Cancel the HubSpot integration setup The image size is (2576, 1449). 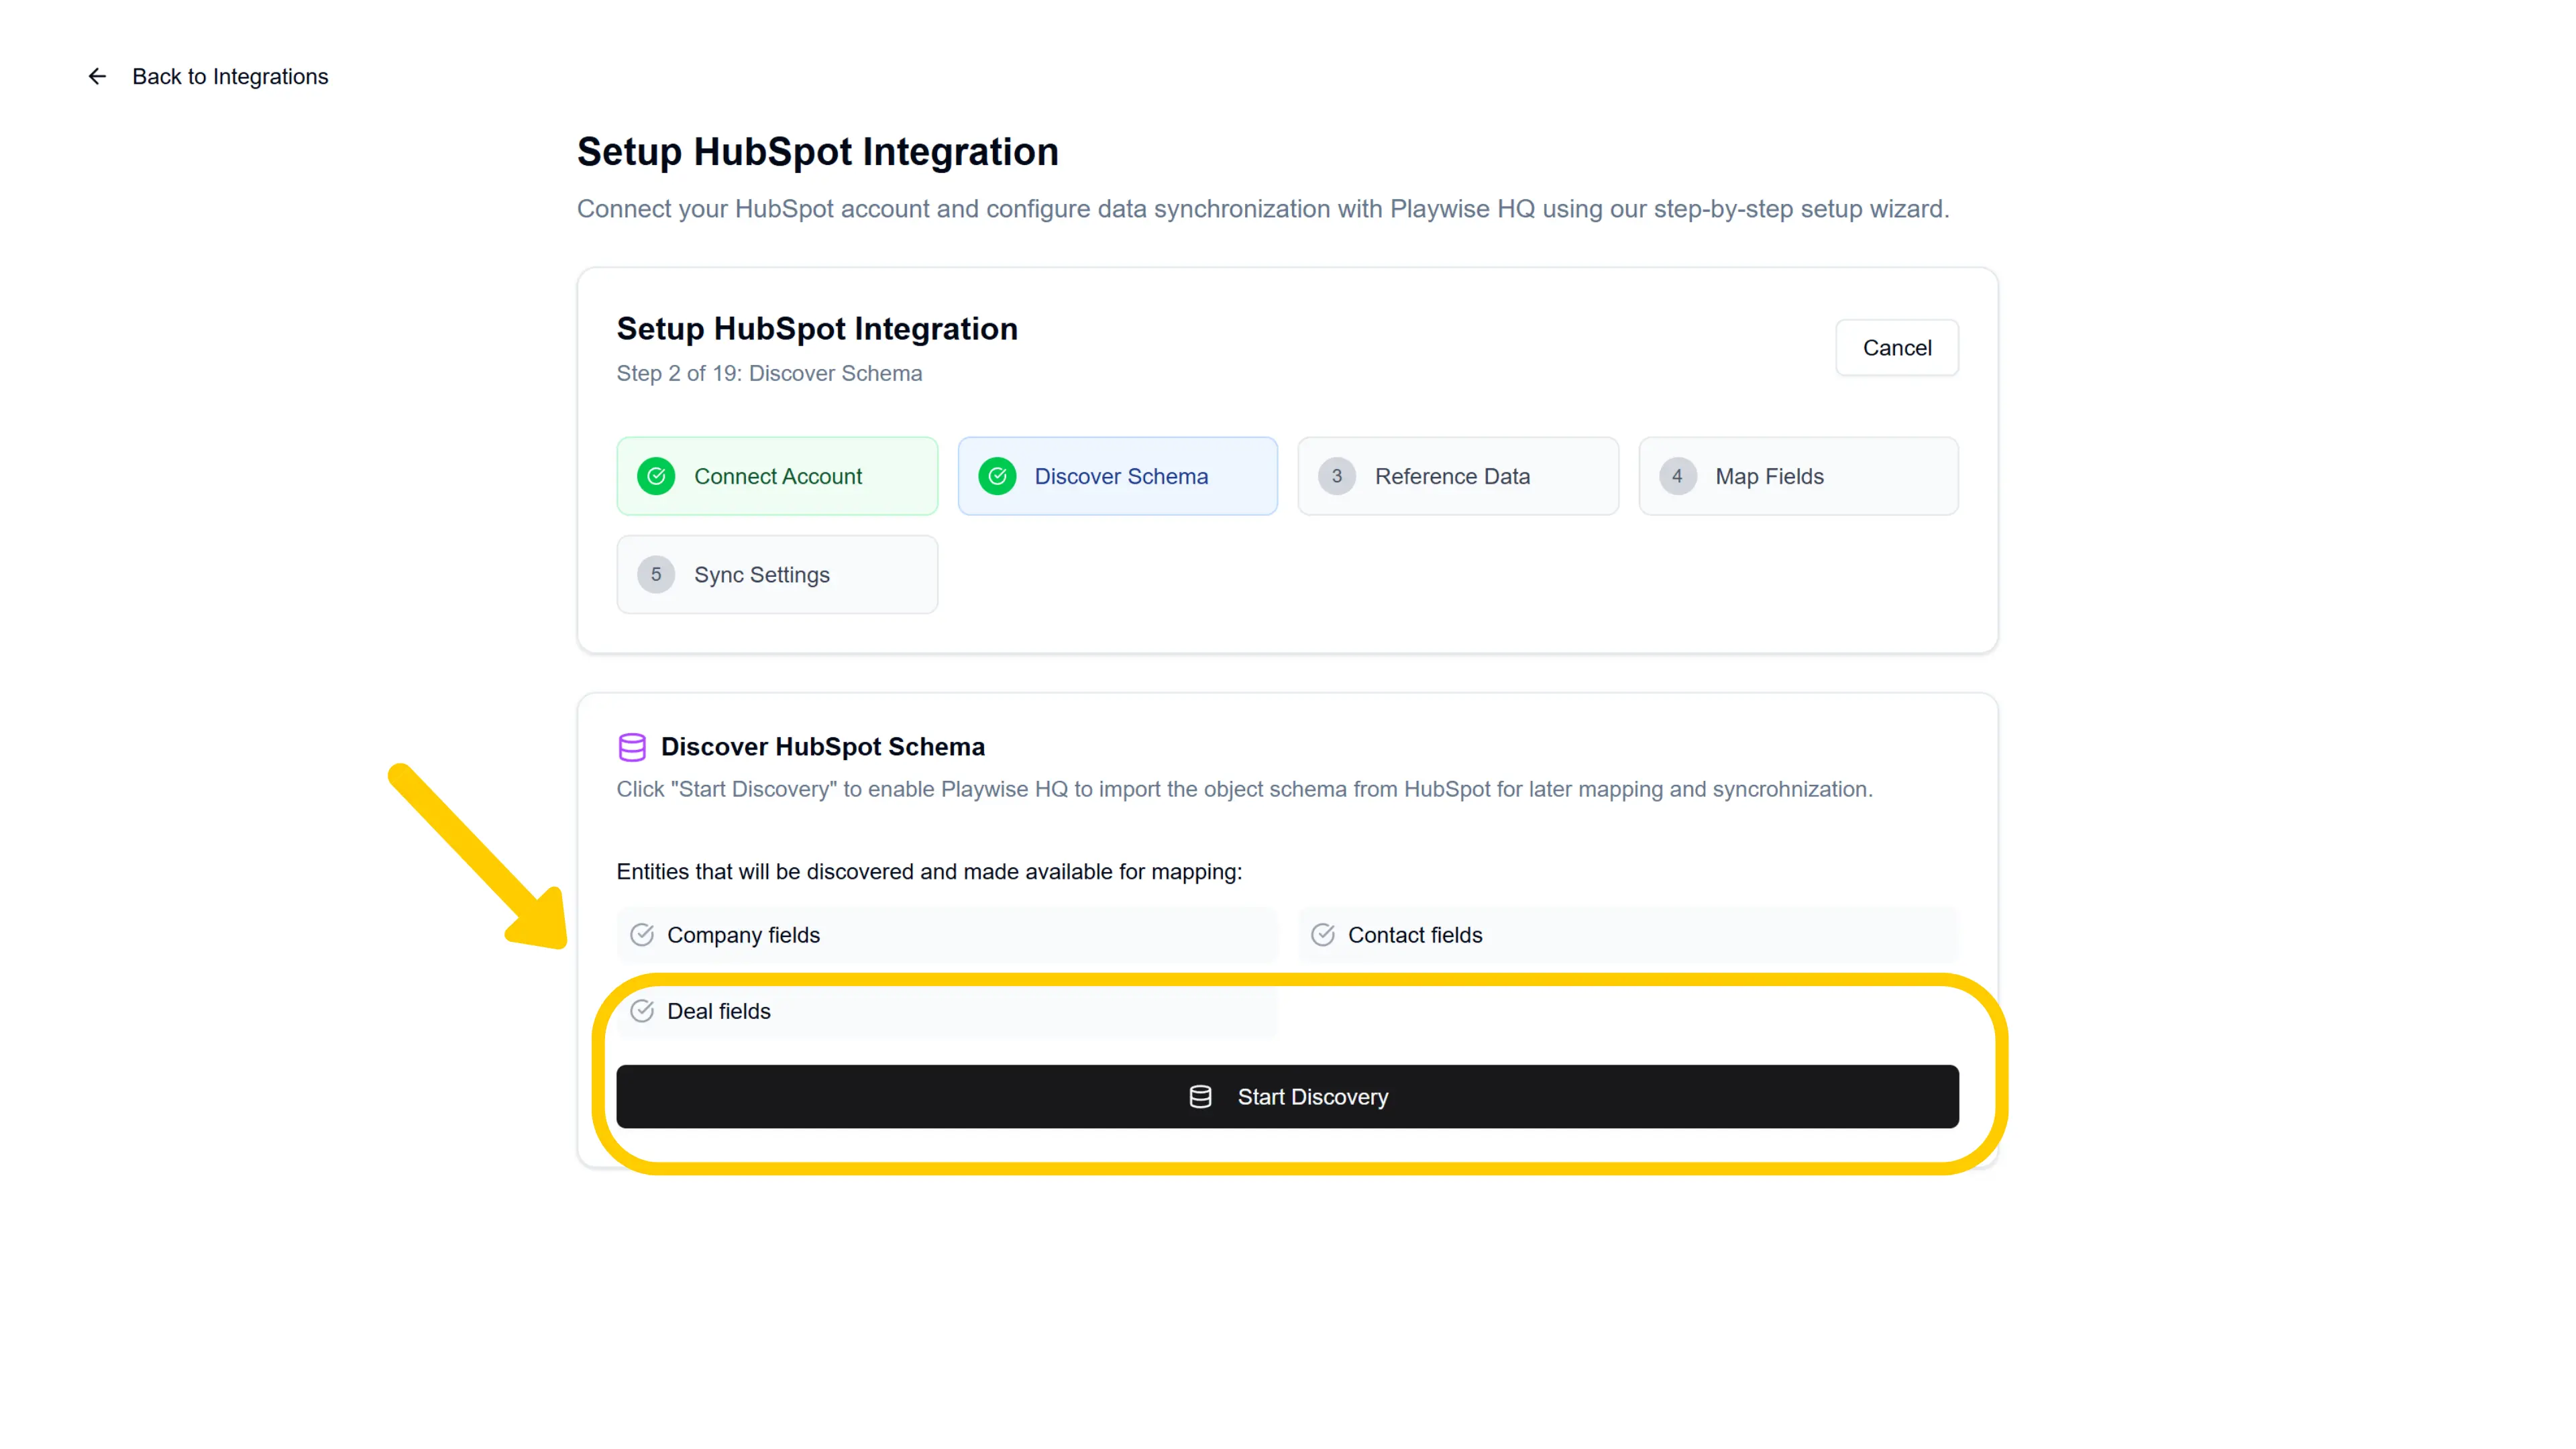(1897, 347)
